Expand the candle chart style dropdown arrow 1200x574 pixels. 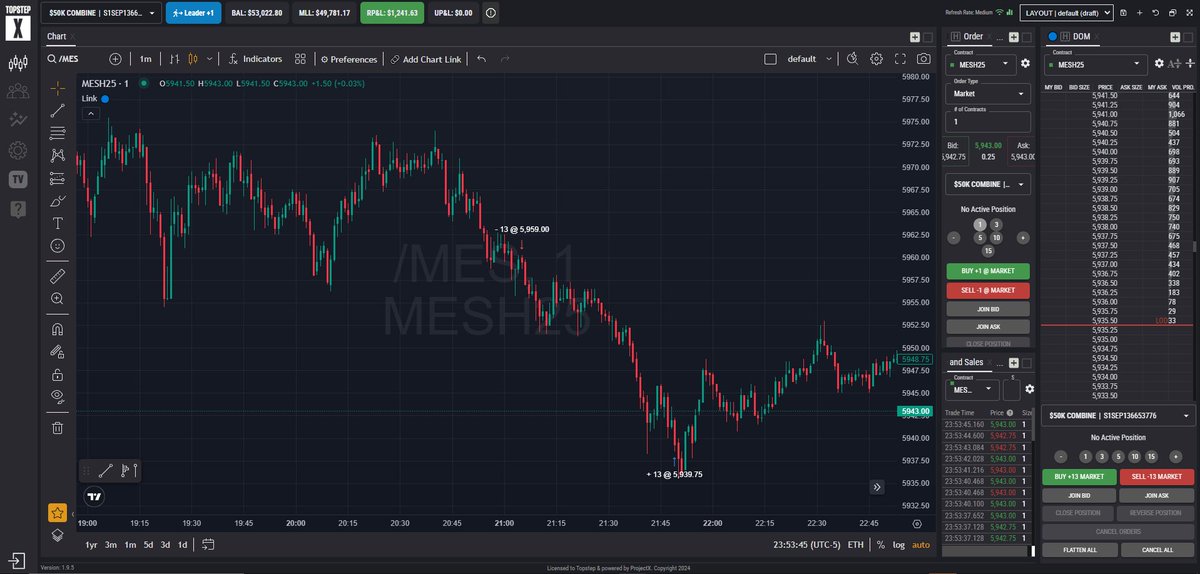click(212, 59)
